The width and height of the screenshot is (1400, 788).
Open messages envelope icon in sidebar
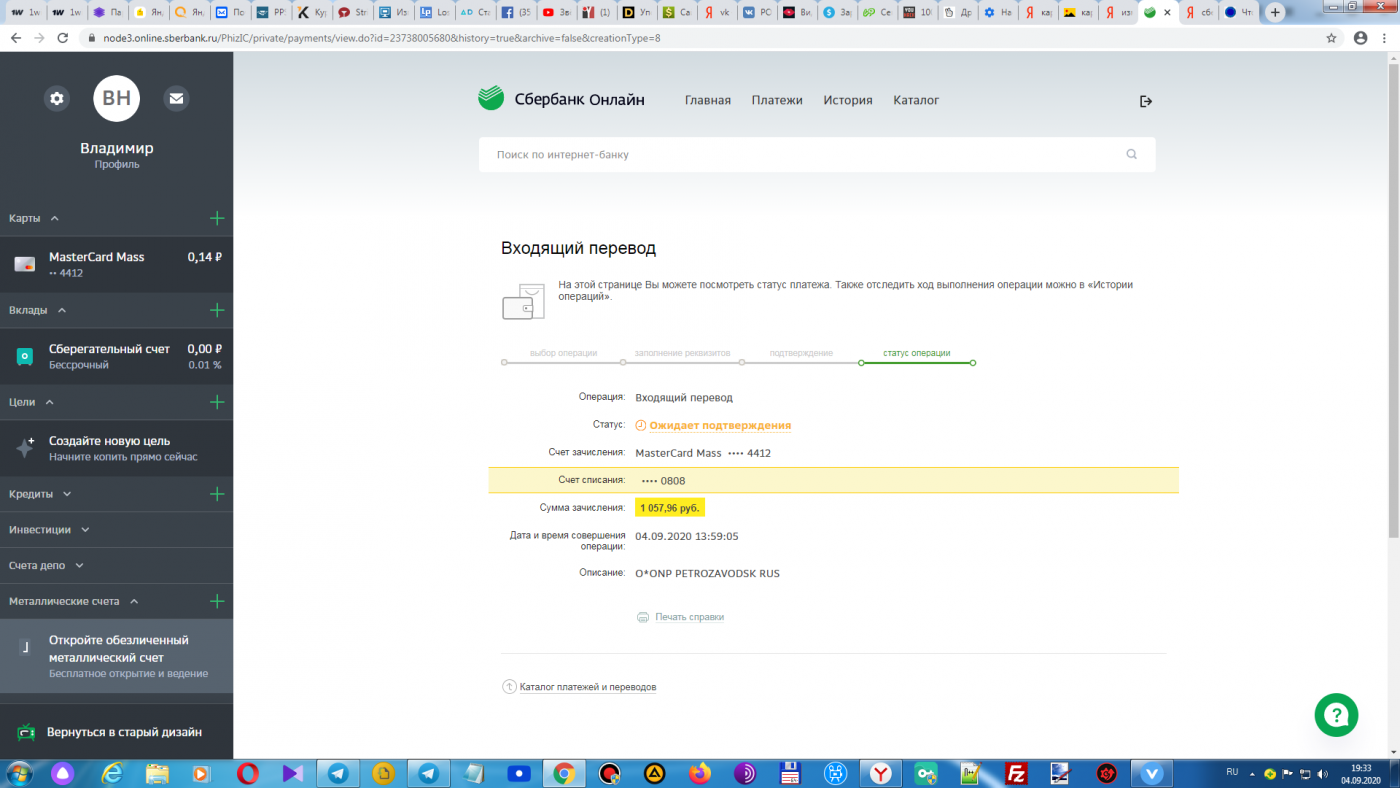(x=176, y=98)
